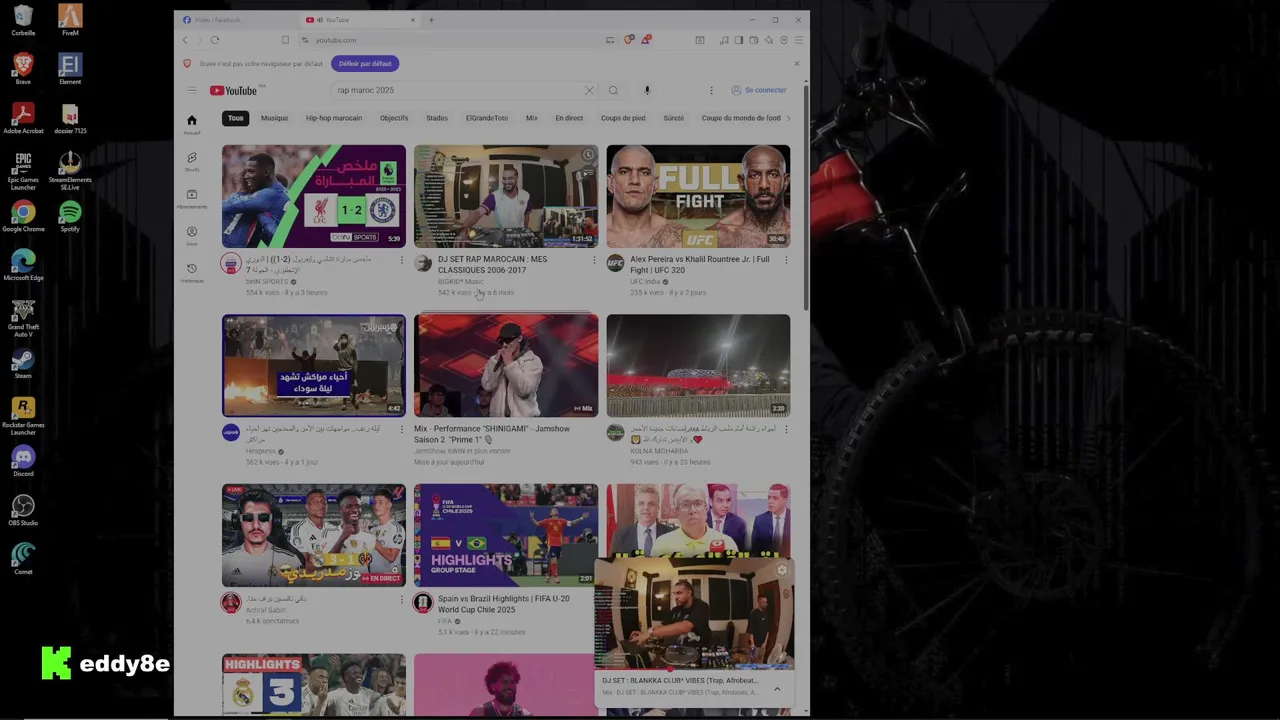Open the YouTube guide hamburger menu

[192, 90]
